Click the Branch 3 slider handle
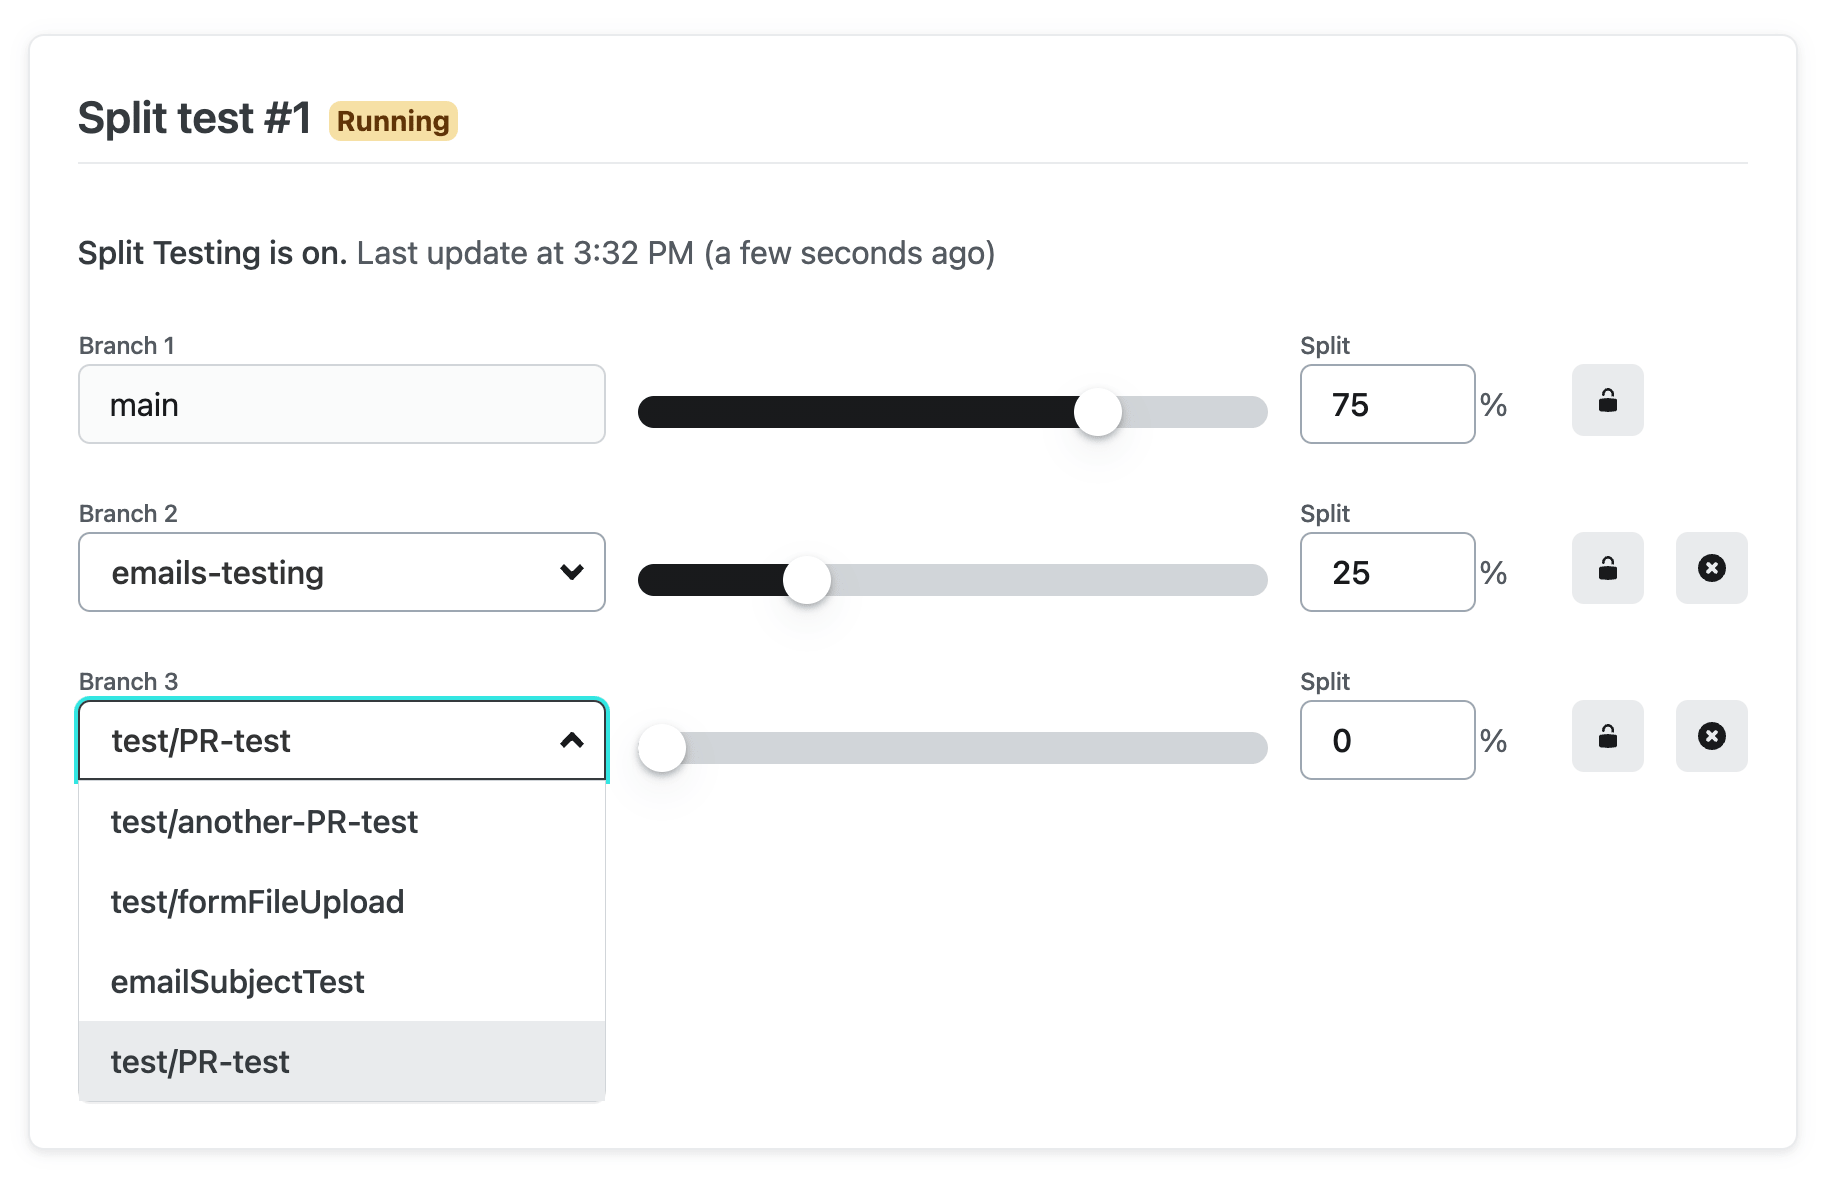Viewport: 1828px width, 1182px height. coord(662,748)
